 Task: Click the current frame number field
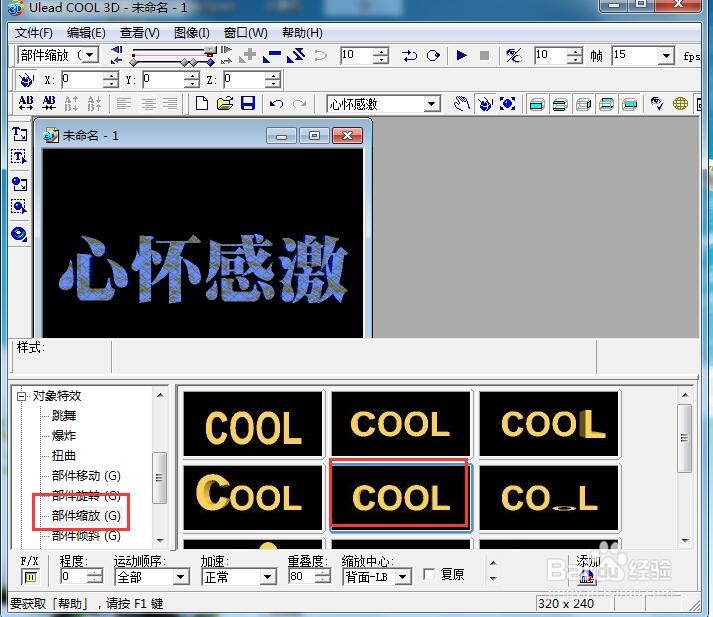pyautogui.click(x=357, y=55)
